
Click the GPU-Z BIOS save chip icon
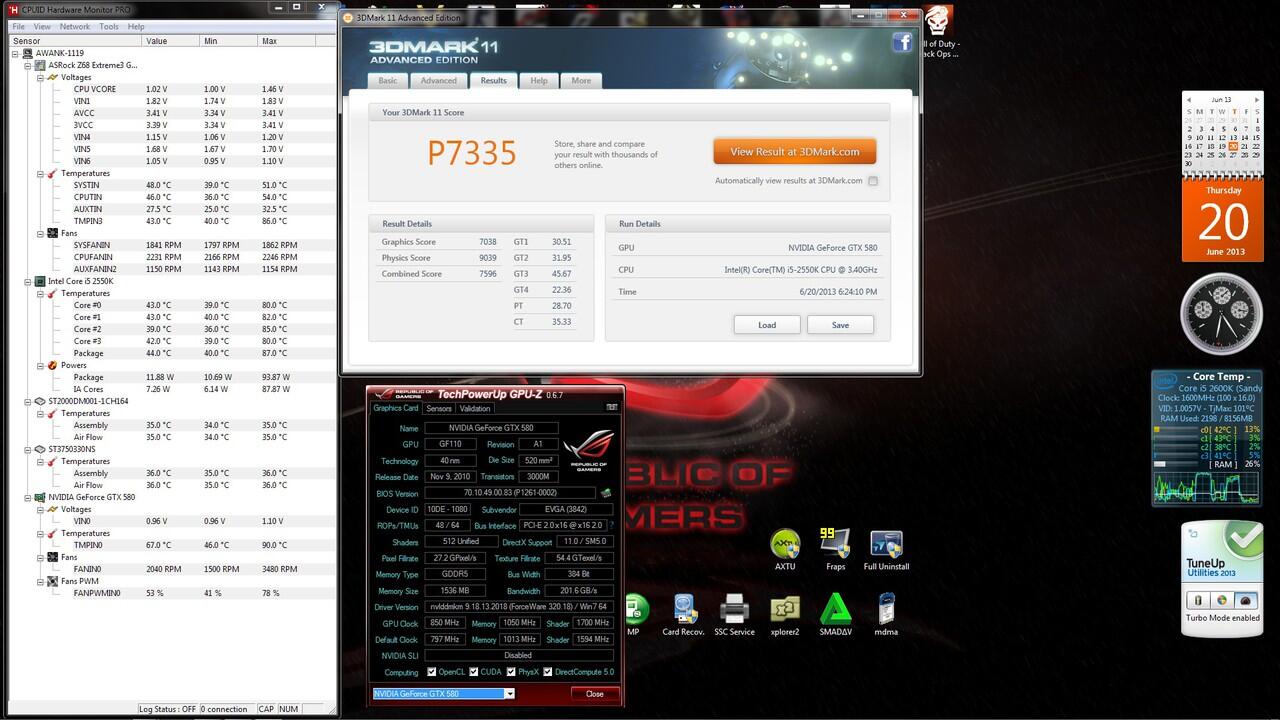point(606,493)
